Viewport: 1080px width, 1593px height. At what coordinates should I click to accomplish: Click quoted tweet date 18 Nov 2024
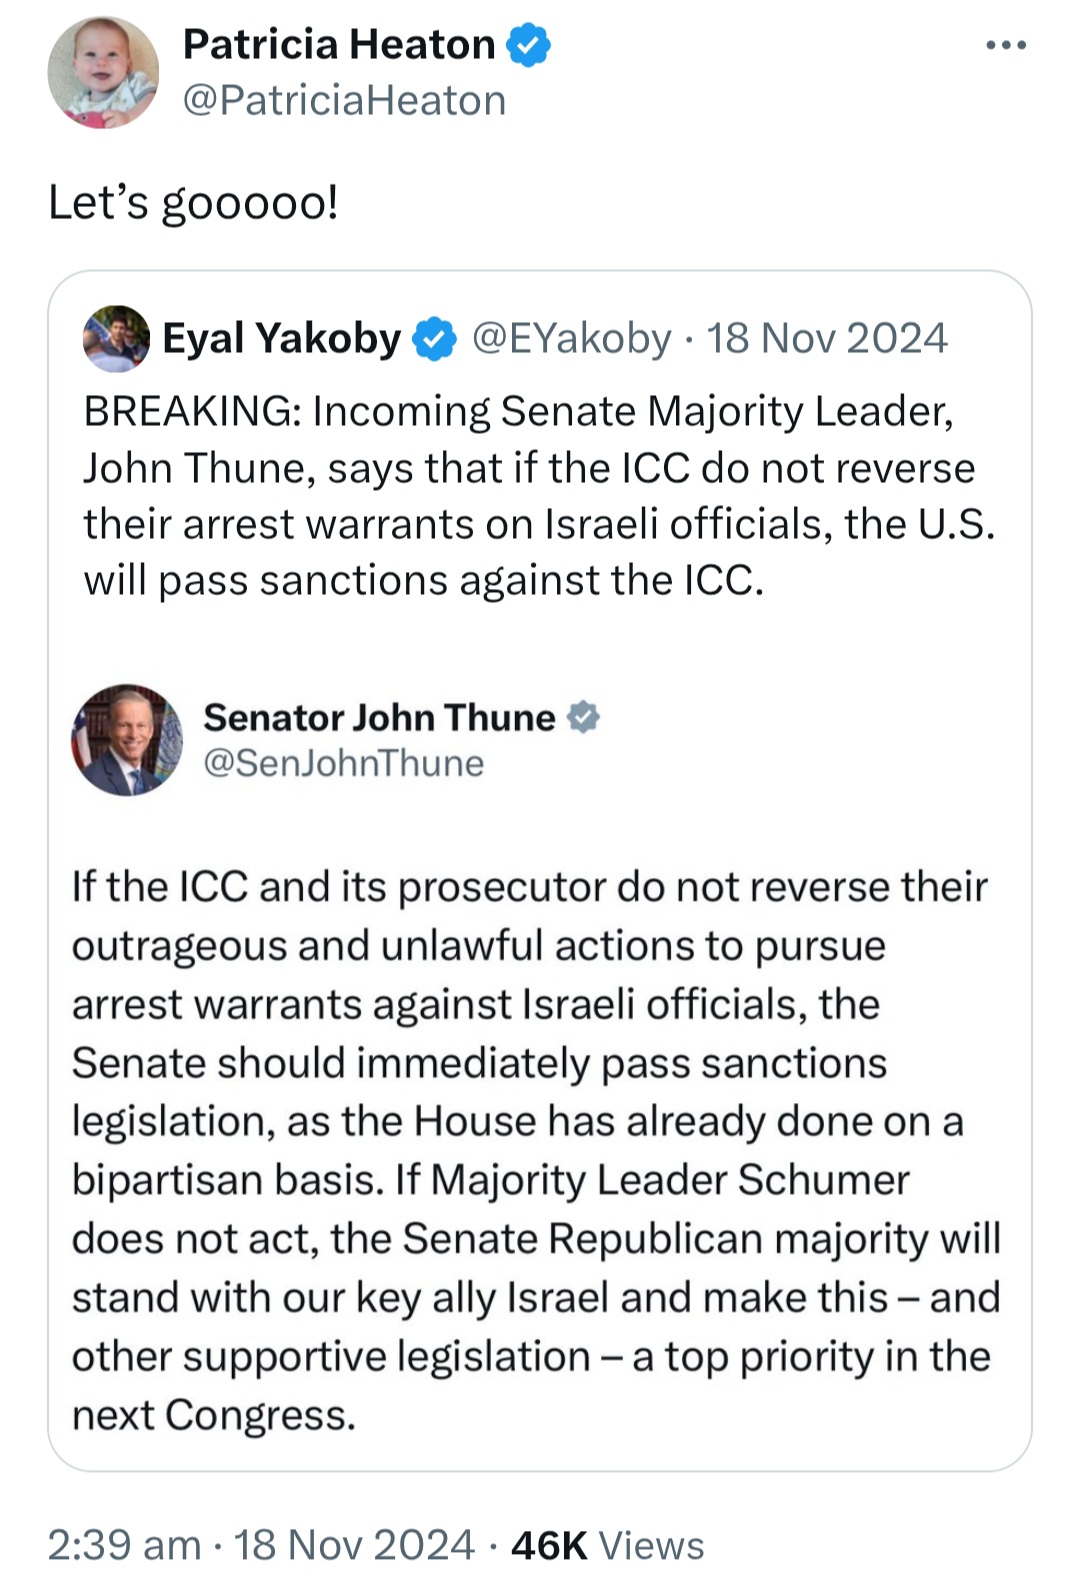pyautogui.click(x=827, y=338)
